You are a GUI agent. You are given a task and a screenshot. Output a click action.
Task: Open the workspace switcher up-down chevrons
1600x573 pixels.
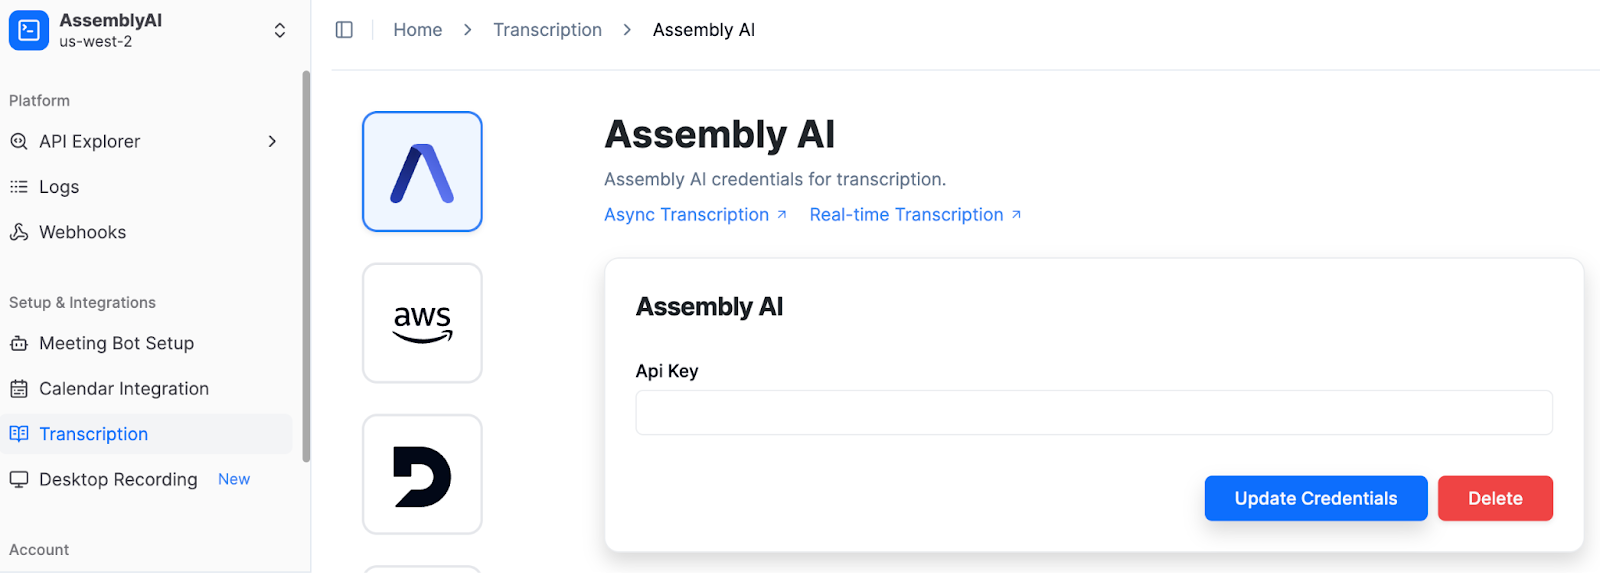click(280, 30)
